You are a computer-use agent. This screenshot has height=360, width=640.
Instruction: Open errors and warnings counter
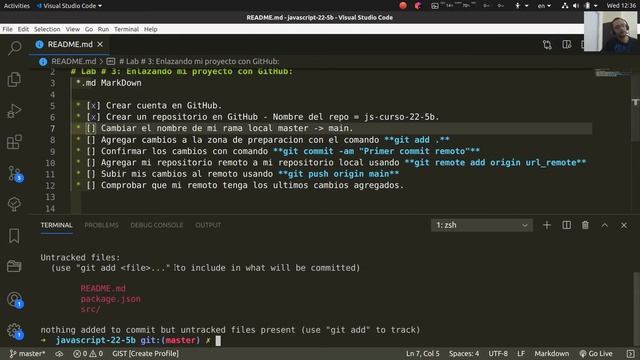click(88, 353)
